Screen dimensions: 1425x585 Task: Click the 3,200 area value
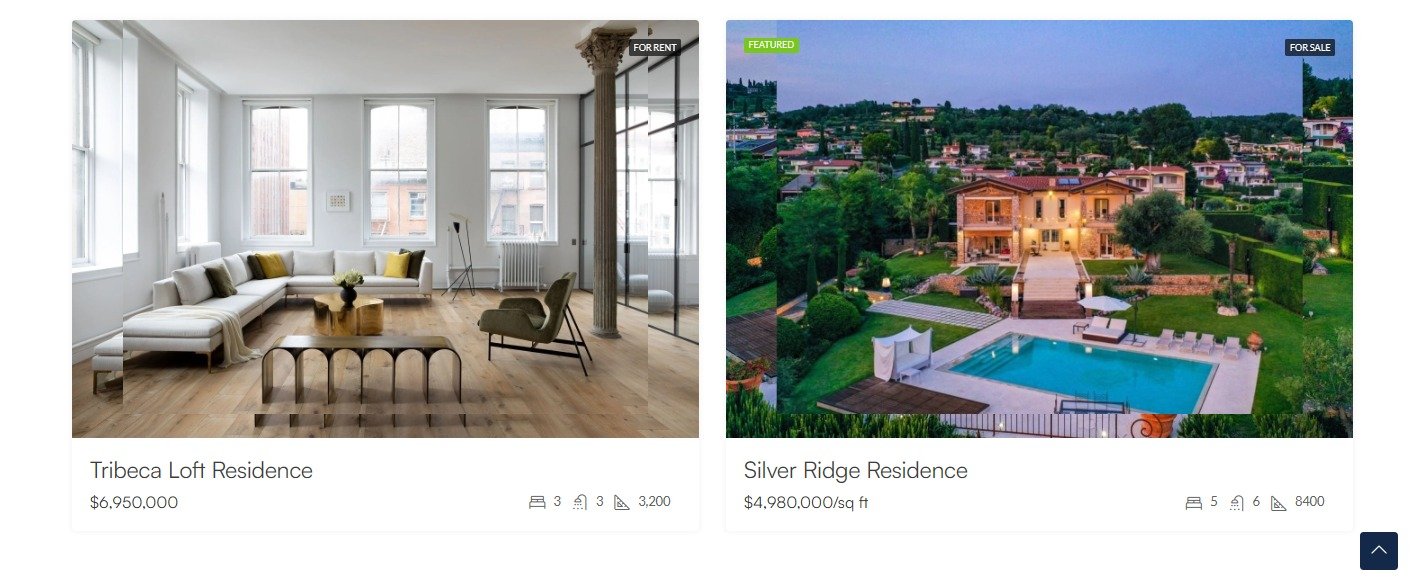[x=654, y=501]
